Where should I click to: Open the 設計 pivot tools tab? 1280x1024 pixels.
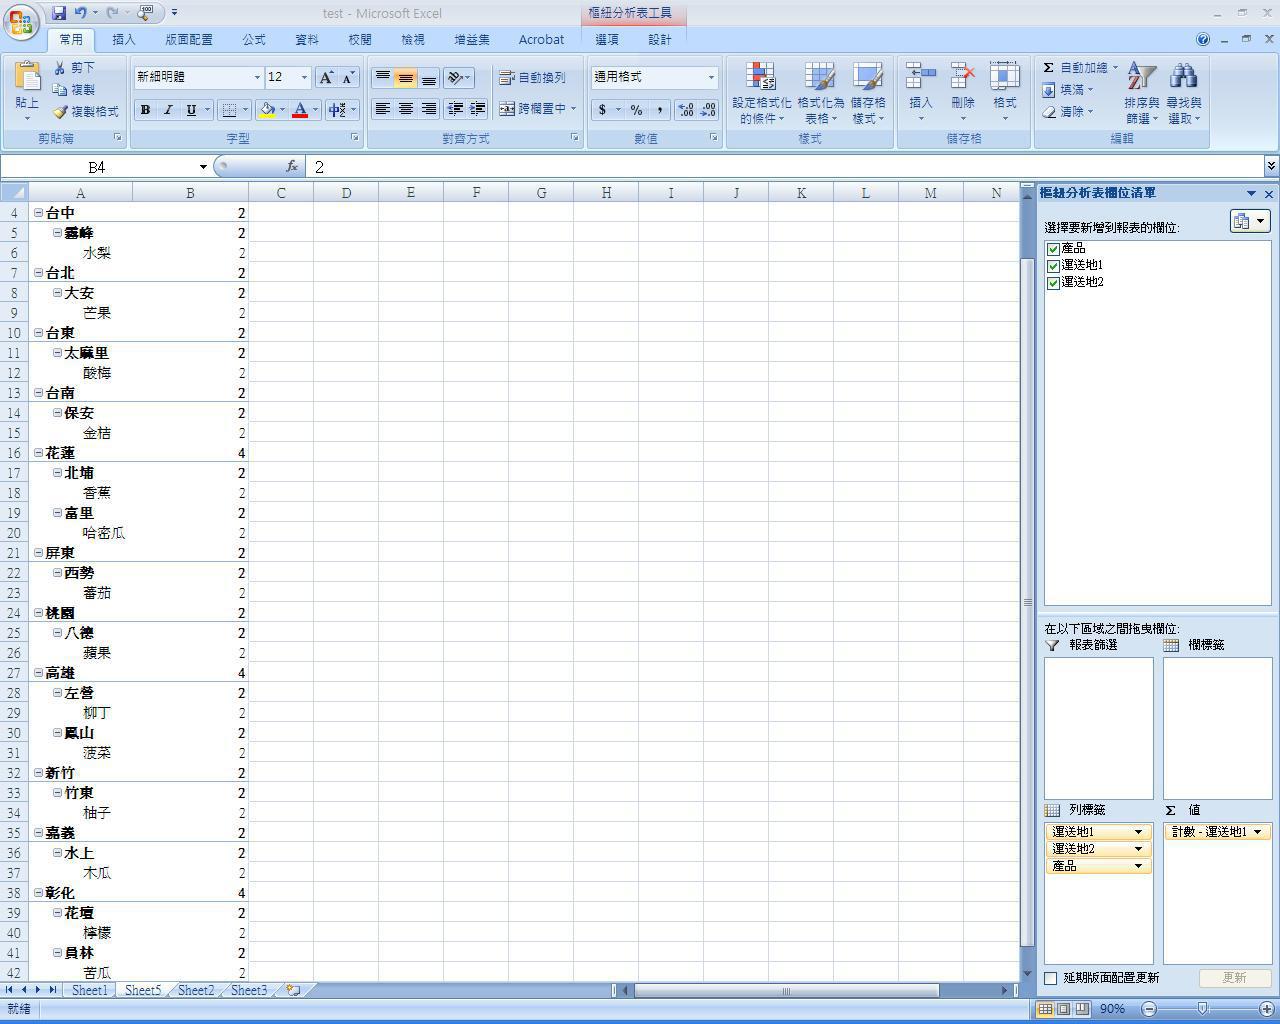(x=660, y=40)
